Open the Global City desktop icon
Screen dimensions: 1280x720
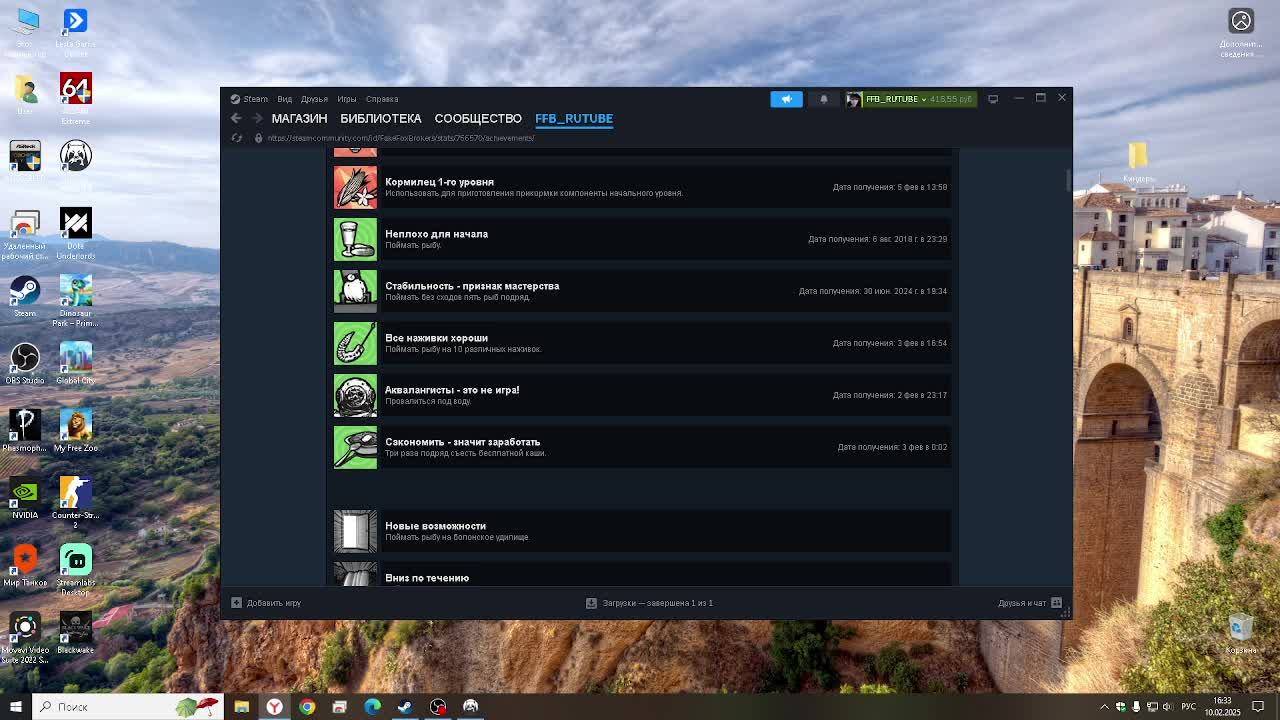[76, 364]
